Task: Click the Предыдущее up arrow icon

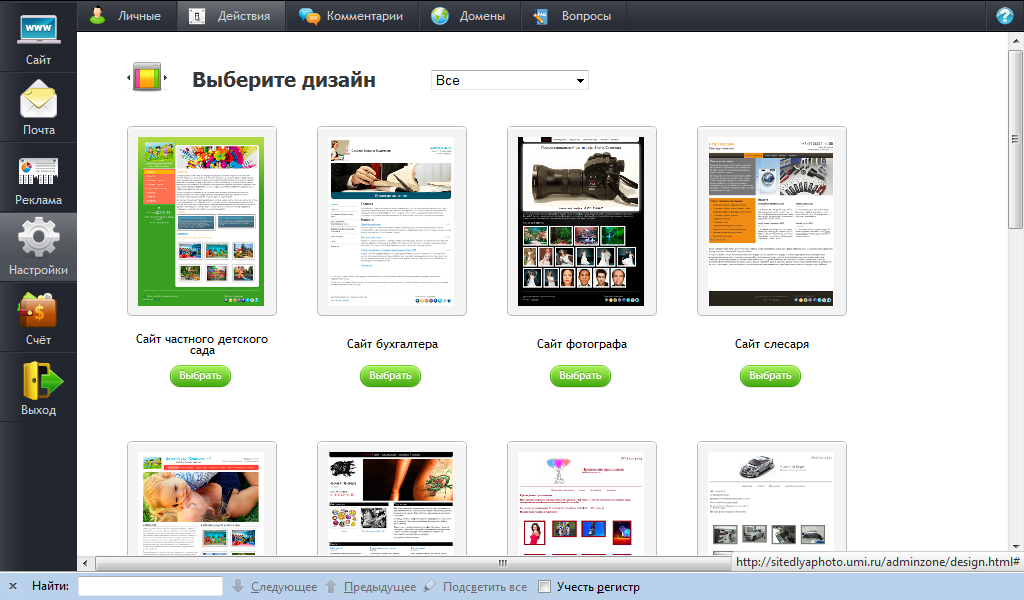Action: 331,586
